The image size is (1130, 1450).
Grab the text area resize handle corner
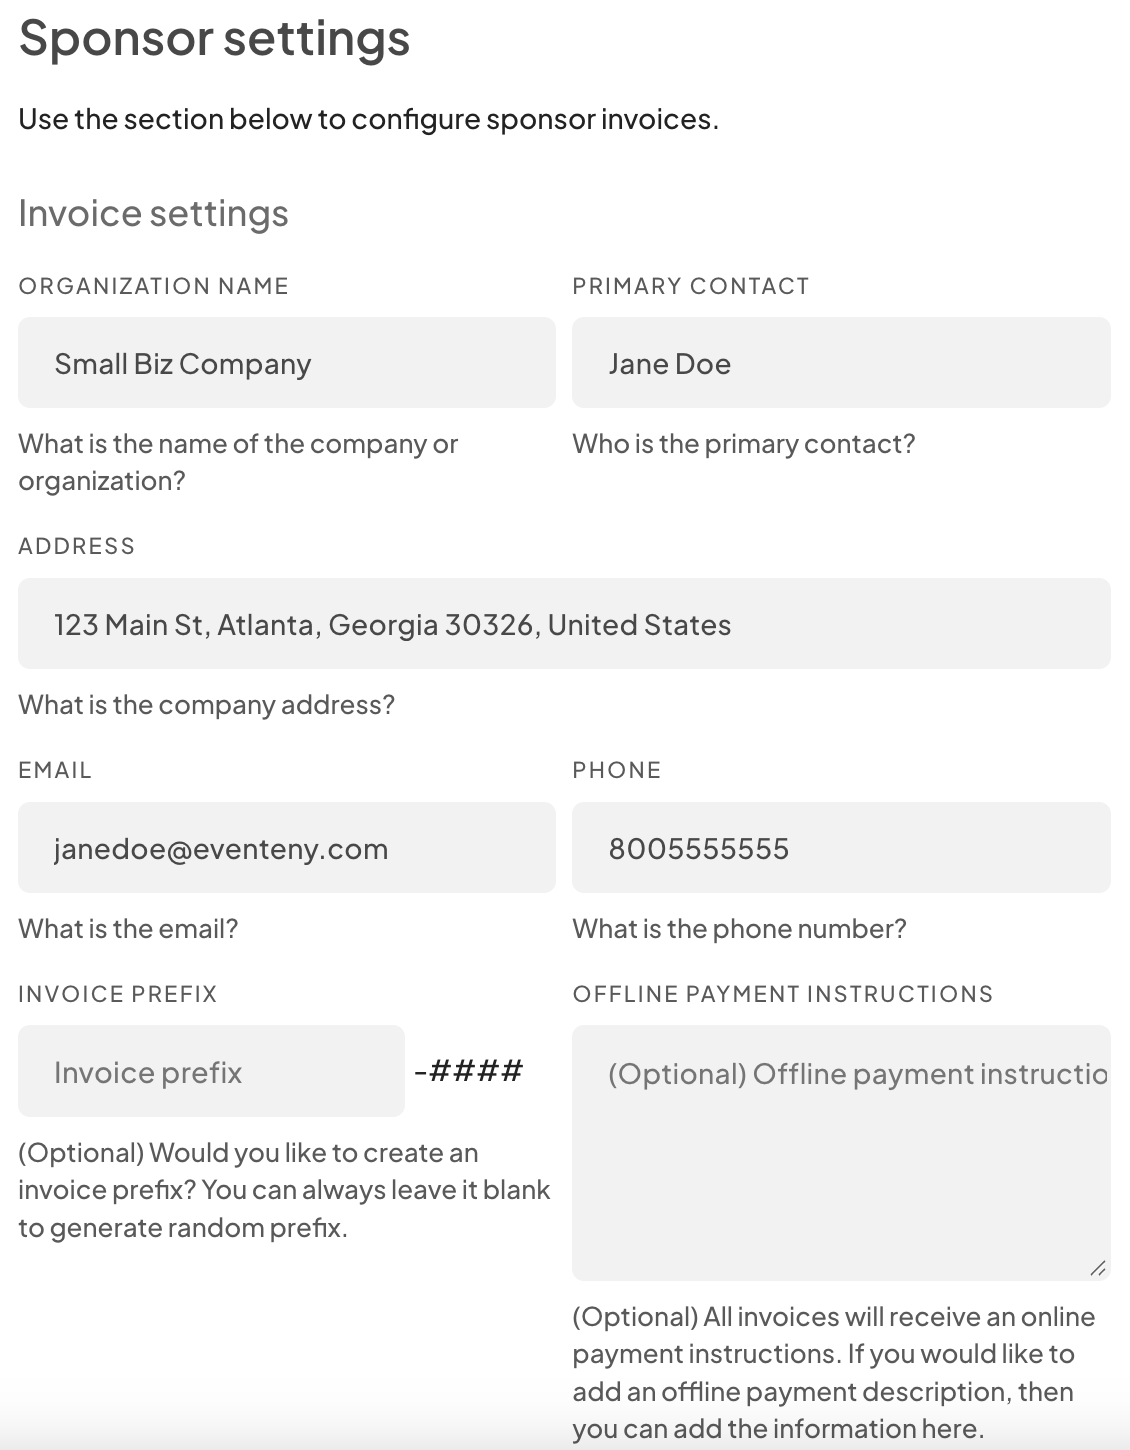coord(1098,1268)
